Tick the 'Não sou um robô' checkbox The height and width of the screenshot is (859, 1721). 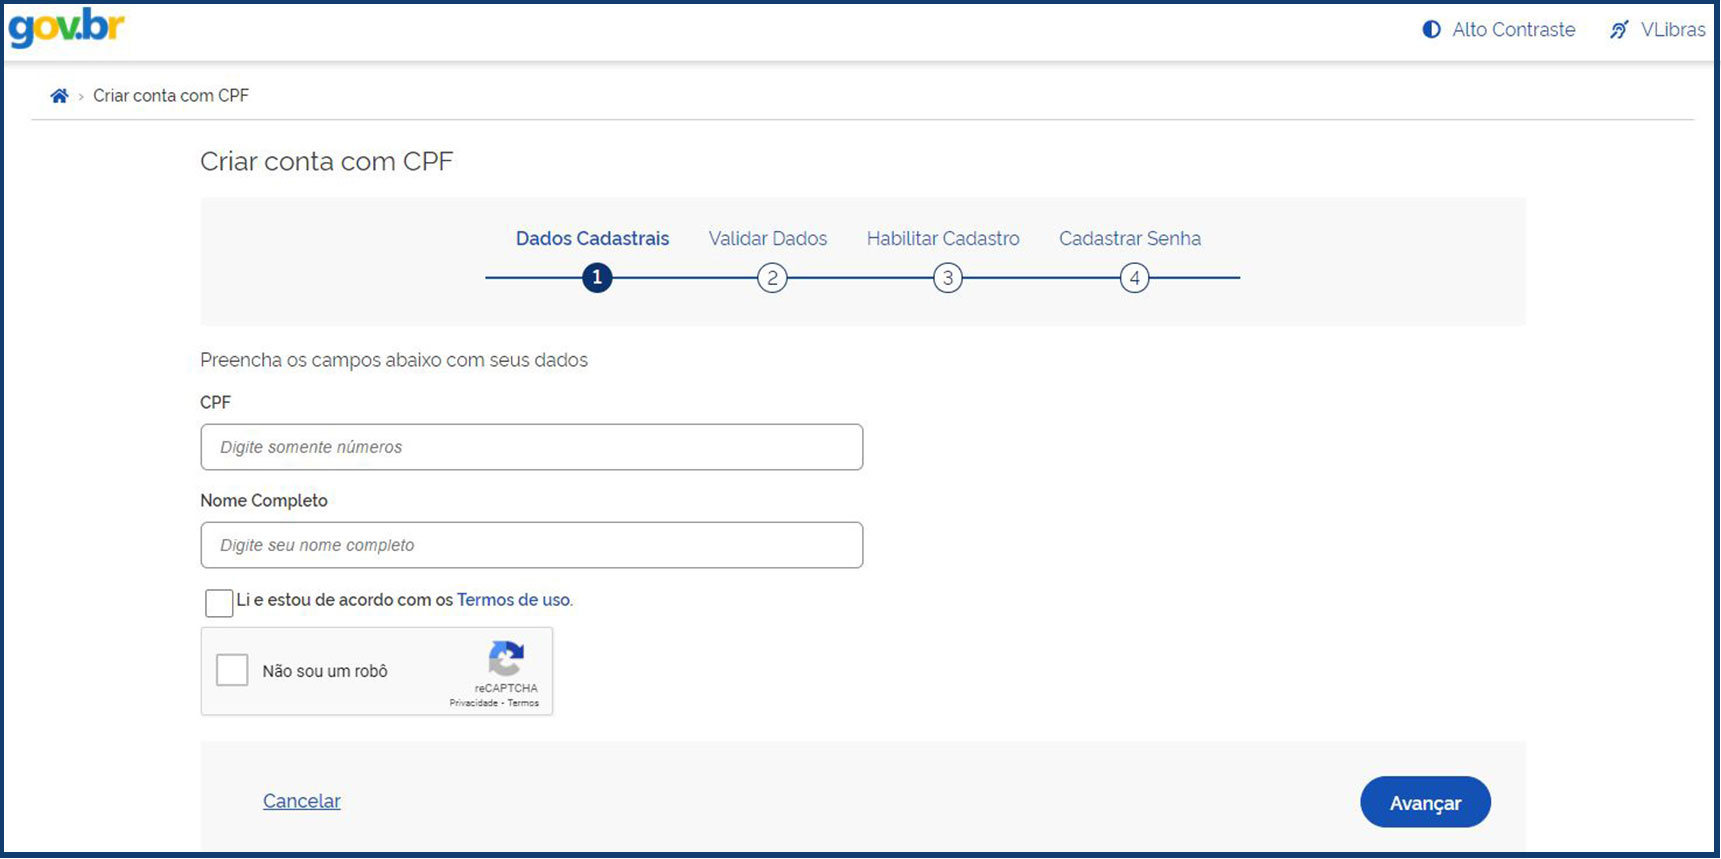click(232, 670)
